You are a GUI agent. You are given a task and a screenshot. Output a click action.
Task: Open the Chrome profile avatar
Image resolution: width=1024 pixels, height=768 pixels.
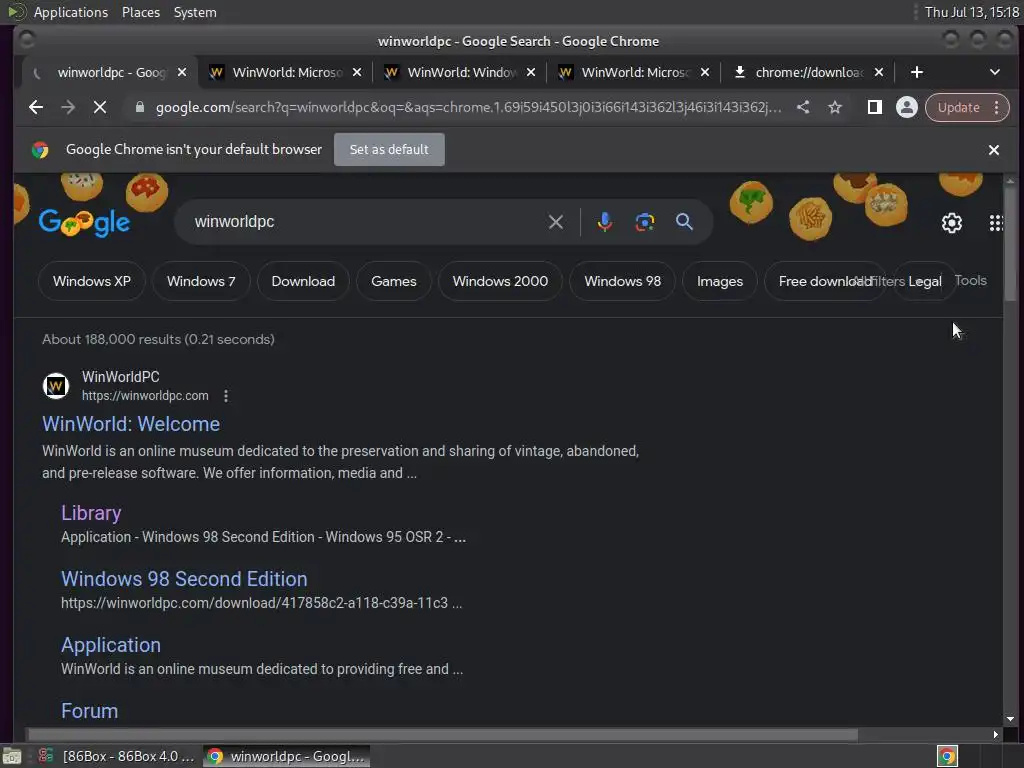tap(906, 107)
